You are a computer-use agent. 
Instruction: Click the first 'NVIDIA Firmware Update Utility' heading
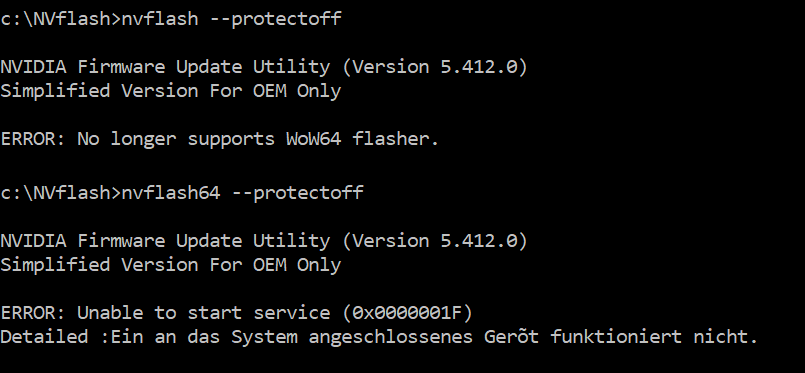[x=165, y=68]
